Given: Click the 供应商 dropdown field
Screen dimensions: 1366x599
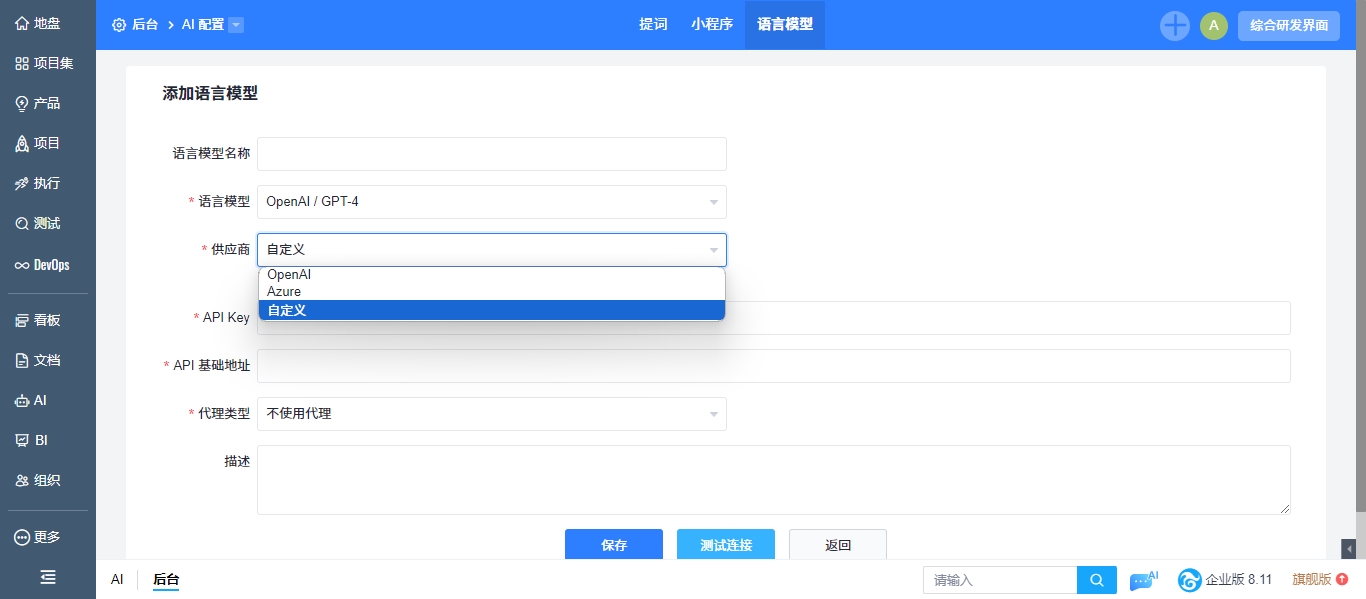Looking at the screenshot, I should [x=492, y=250].
